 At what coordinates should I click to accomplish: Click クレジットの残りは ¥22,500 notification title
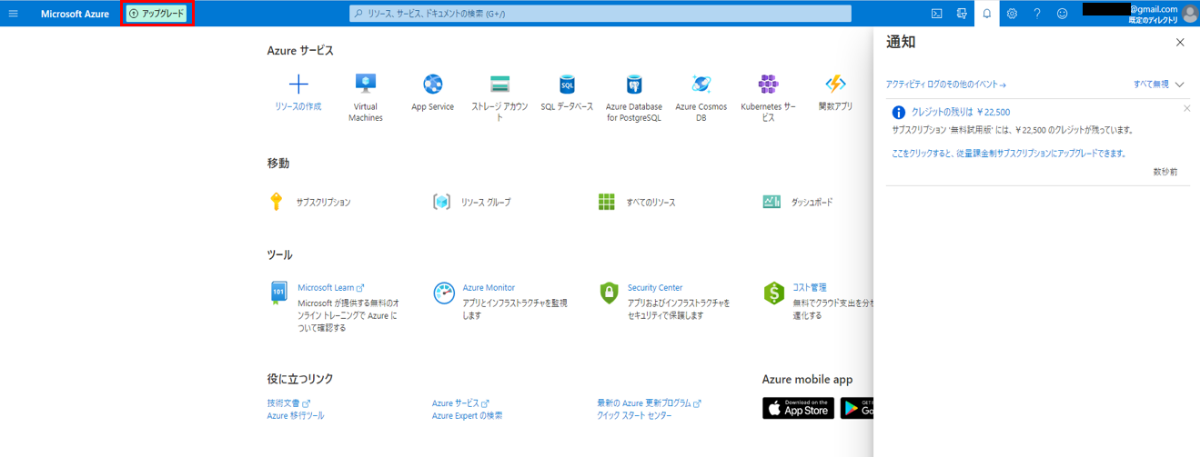point(960,112)
